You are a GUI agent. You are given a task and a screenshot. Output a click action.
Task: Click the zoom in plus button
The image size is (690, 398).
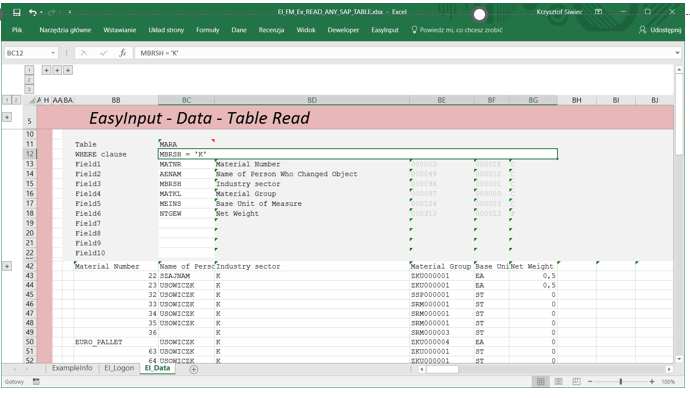(x=652, y=382)
